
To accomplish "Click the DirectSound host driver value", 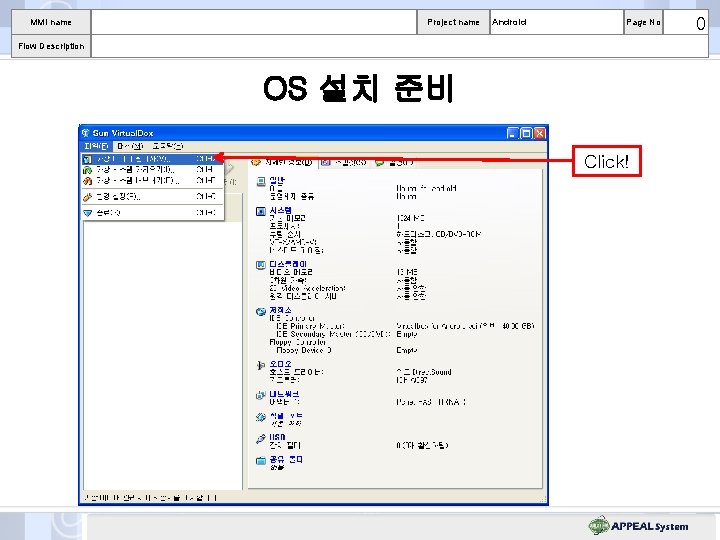I will [x=424, y=372].
